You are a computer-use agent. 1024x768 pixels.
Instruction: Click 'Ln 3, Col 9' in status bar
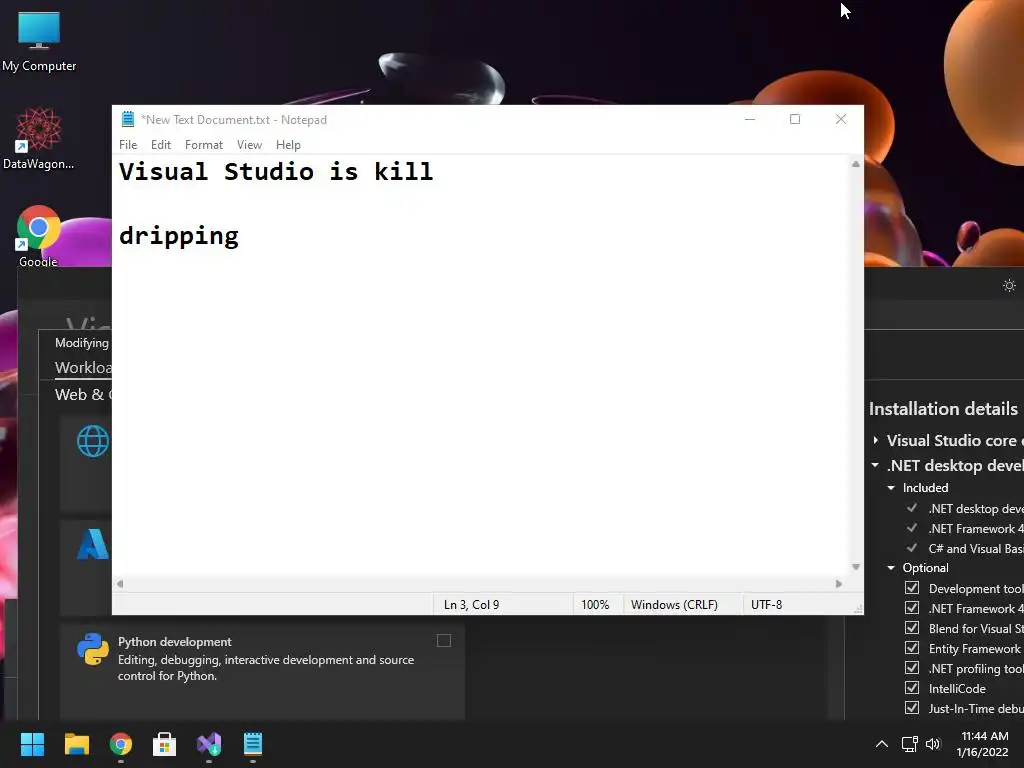(x=472, y=605)
